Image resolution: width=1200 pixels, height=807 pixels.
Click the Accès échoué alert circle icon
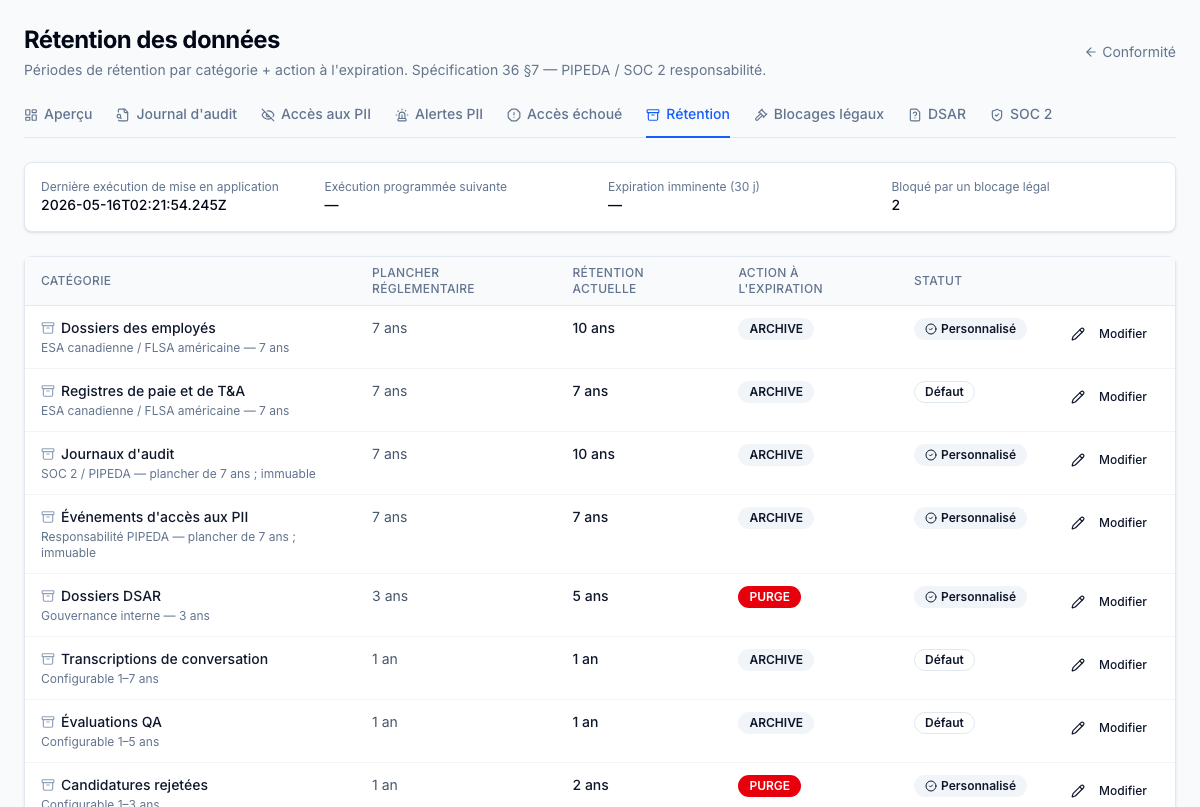pyautogui.click(x=514, y=115)
